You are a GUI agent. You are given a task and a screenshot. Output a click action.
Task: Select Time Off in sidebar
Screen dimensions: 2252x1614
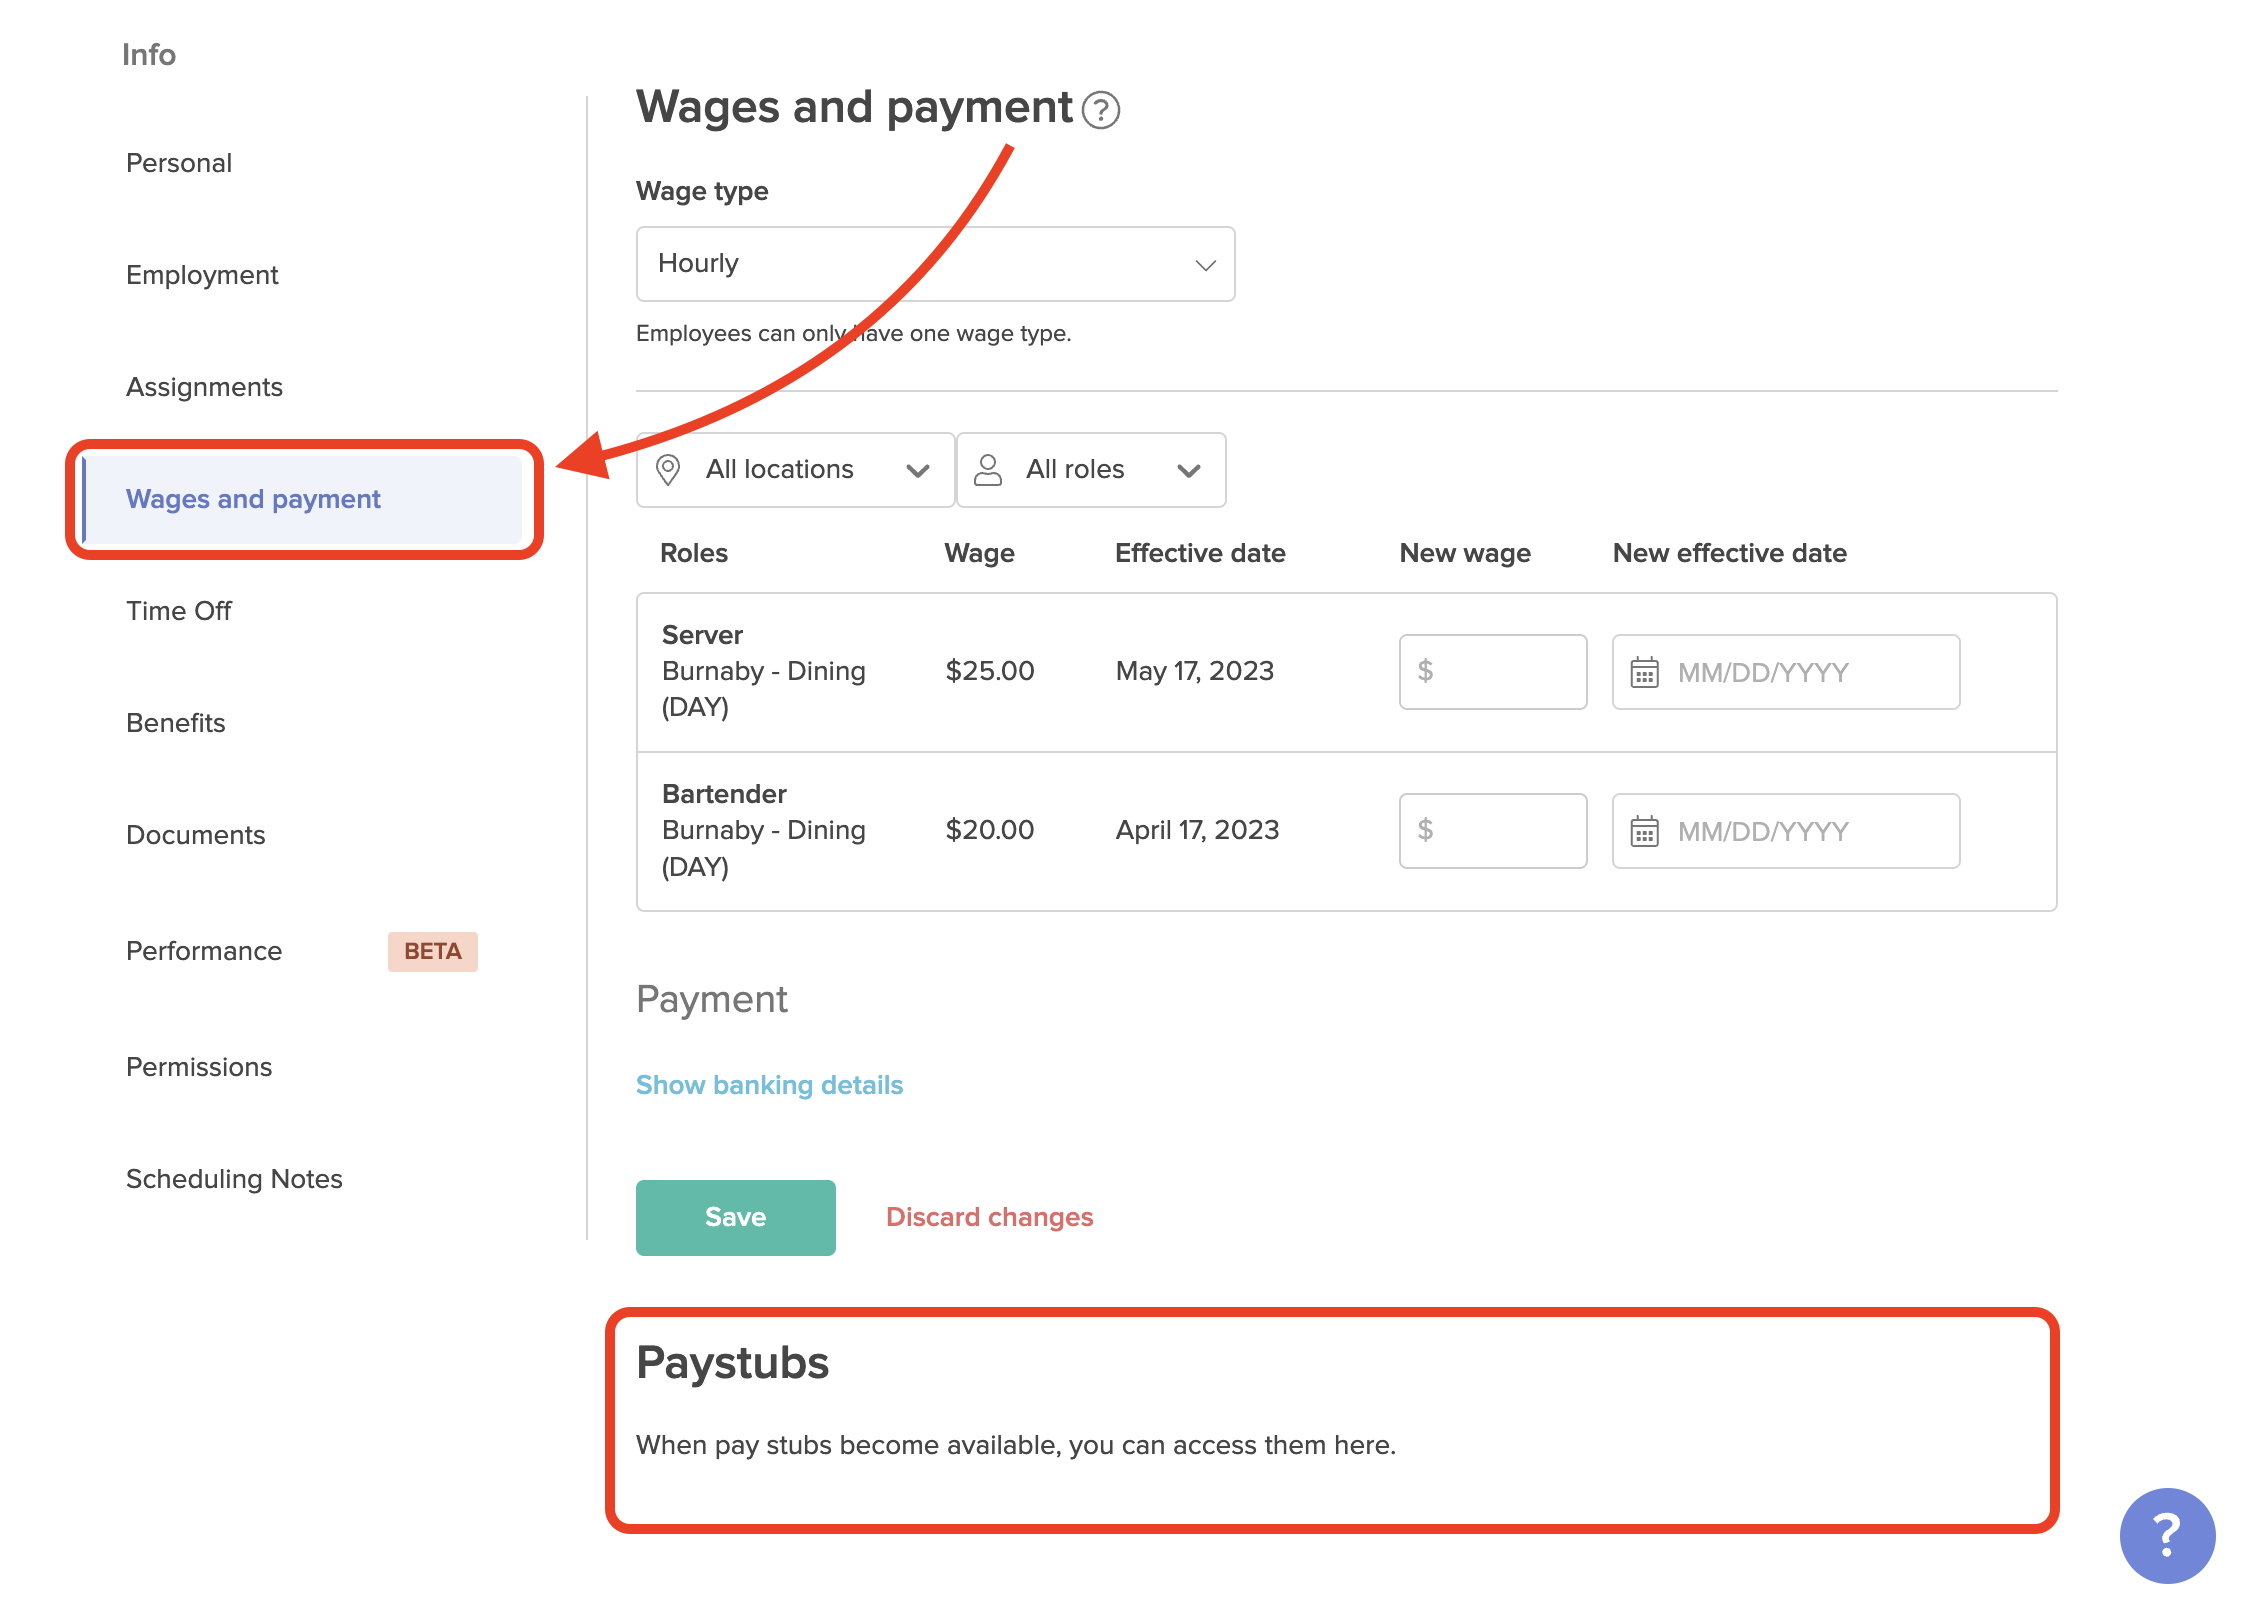click(179, 611)
